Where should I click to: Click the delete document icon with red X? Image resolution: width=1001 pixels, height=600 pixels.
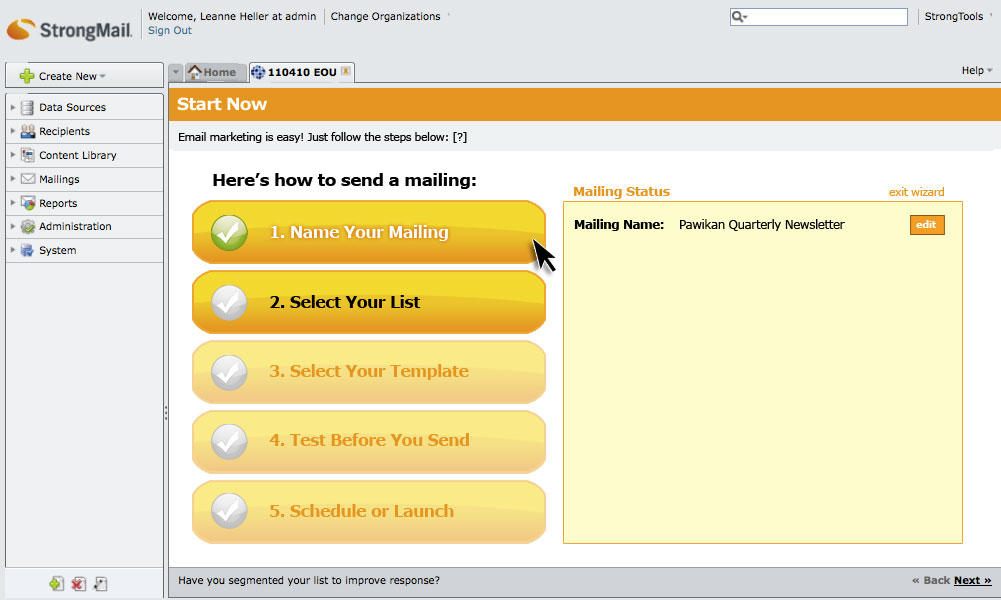coord(78,584)
